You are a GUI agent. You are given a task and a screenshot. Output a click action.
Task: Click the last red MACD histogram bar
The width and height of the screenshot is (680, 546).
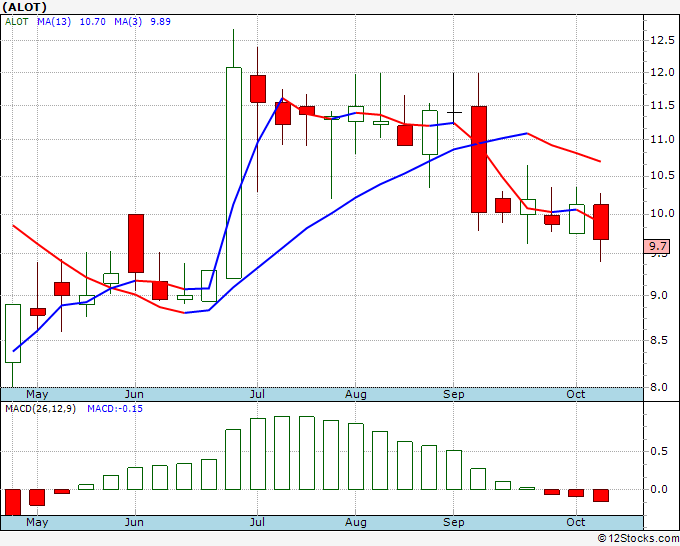(x=601, y=495)
